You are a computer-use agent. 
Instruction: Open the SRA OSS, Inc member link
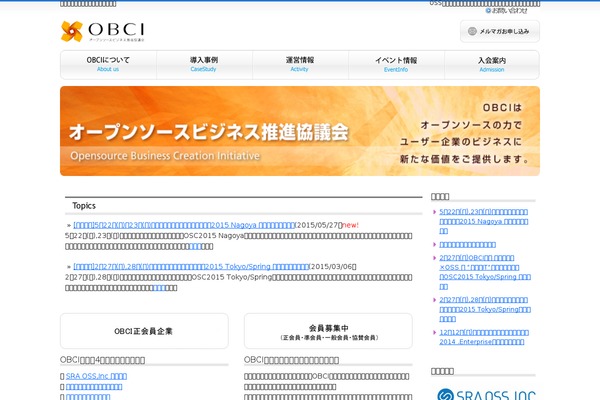96,376
